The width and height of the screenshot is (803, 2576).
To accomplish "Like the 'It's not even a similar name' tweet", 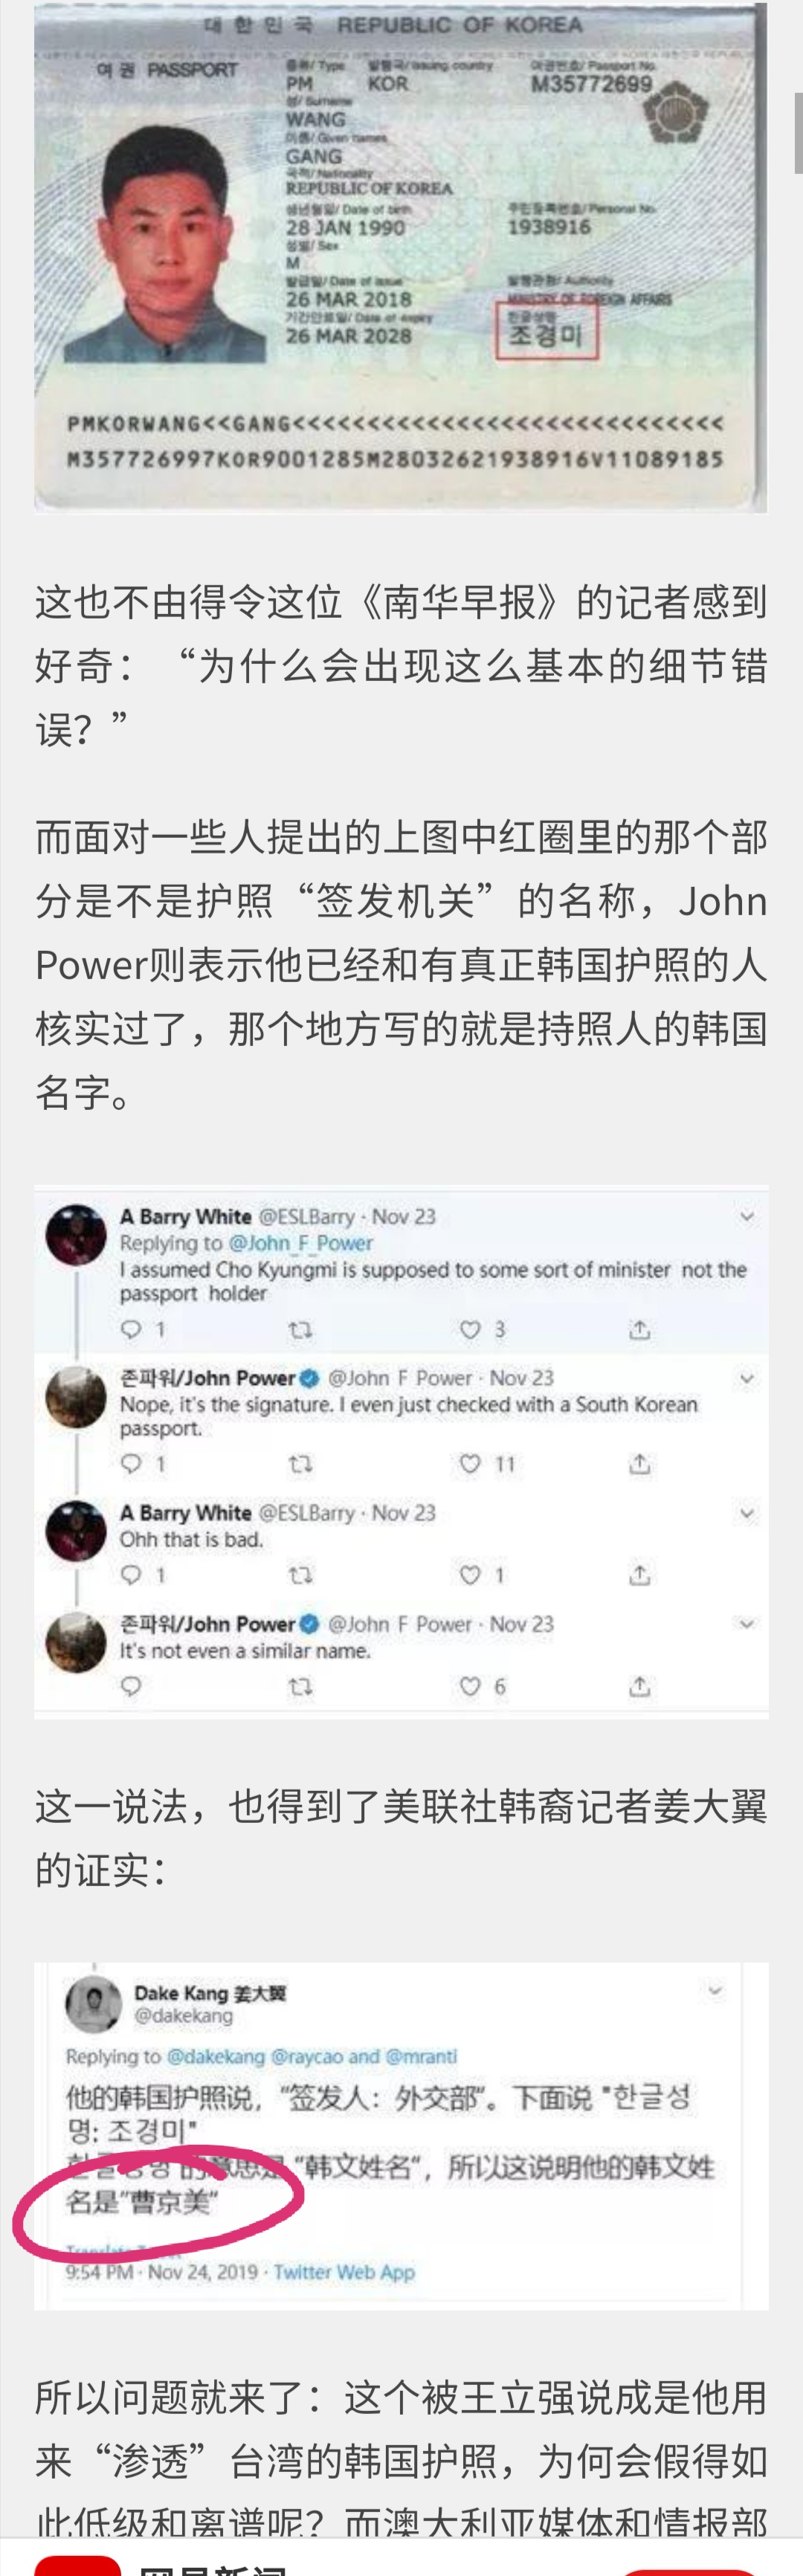I will pos(470,1687).
